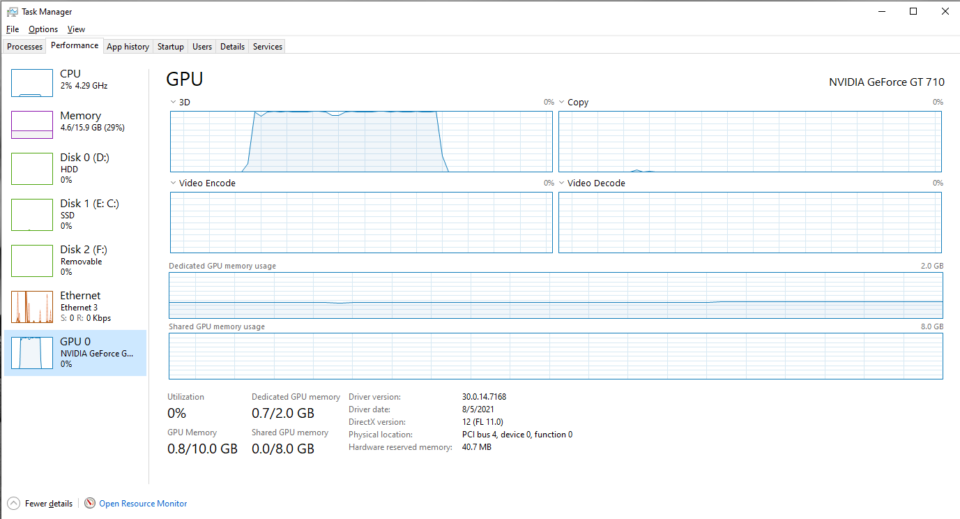Image resolution: width=960 pixels, height=519 pixels.
Task: Expand the Video Encode engine dropdown
Action: 173,183
